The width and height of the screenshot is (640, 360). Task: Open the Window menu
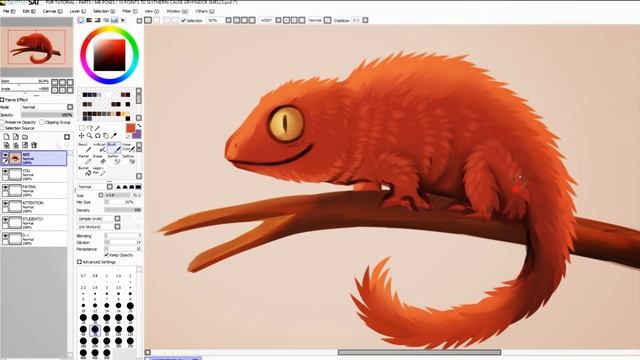click(x=177, y=11)
